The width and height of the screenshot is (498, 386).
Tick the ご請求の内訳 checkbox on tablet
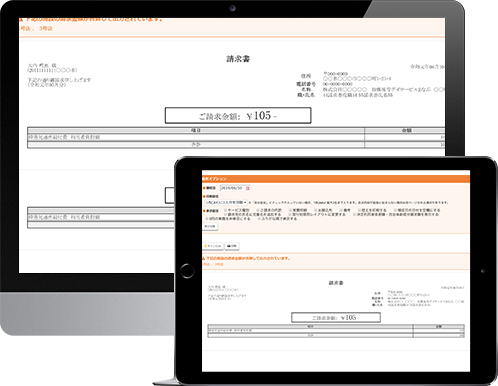tap(258, 210)
